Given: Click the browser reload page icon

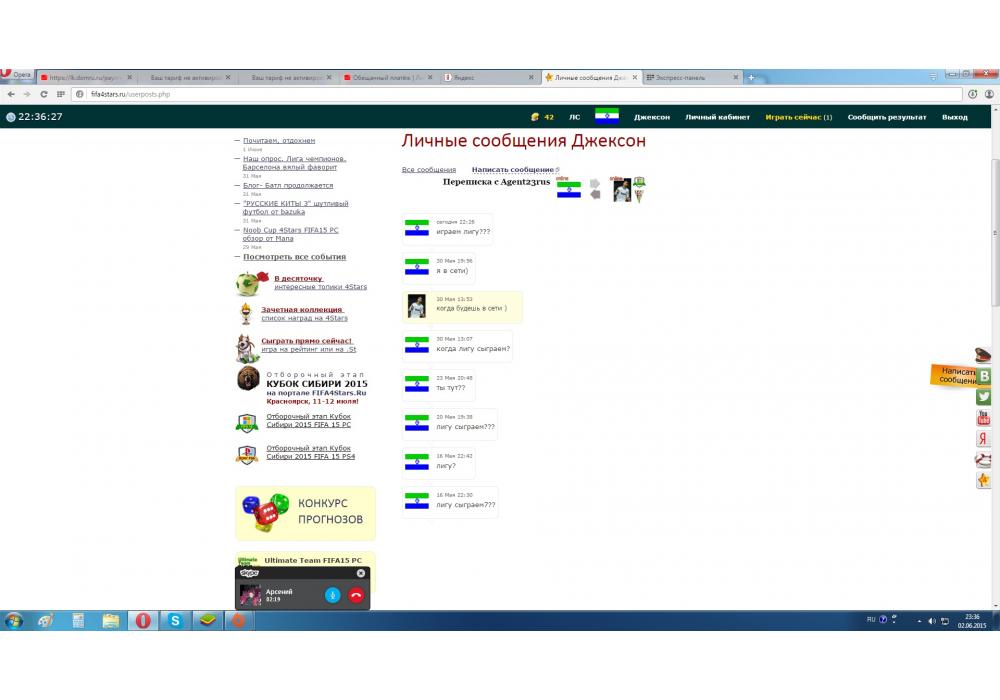Looking at the screenshot, I should point(44,94).
